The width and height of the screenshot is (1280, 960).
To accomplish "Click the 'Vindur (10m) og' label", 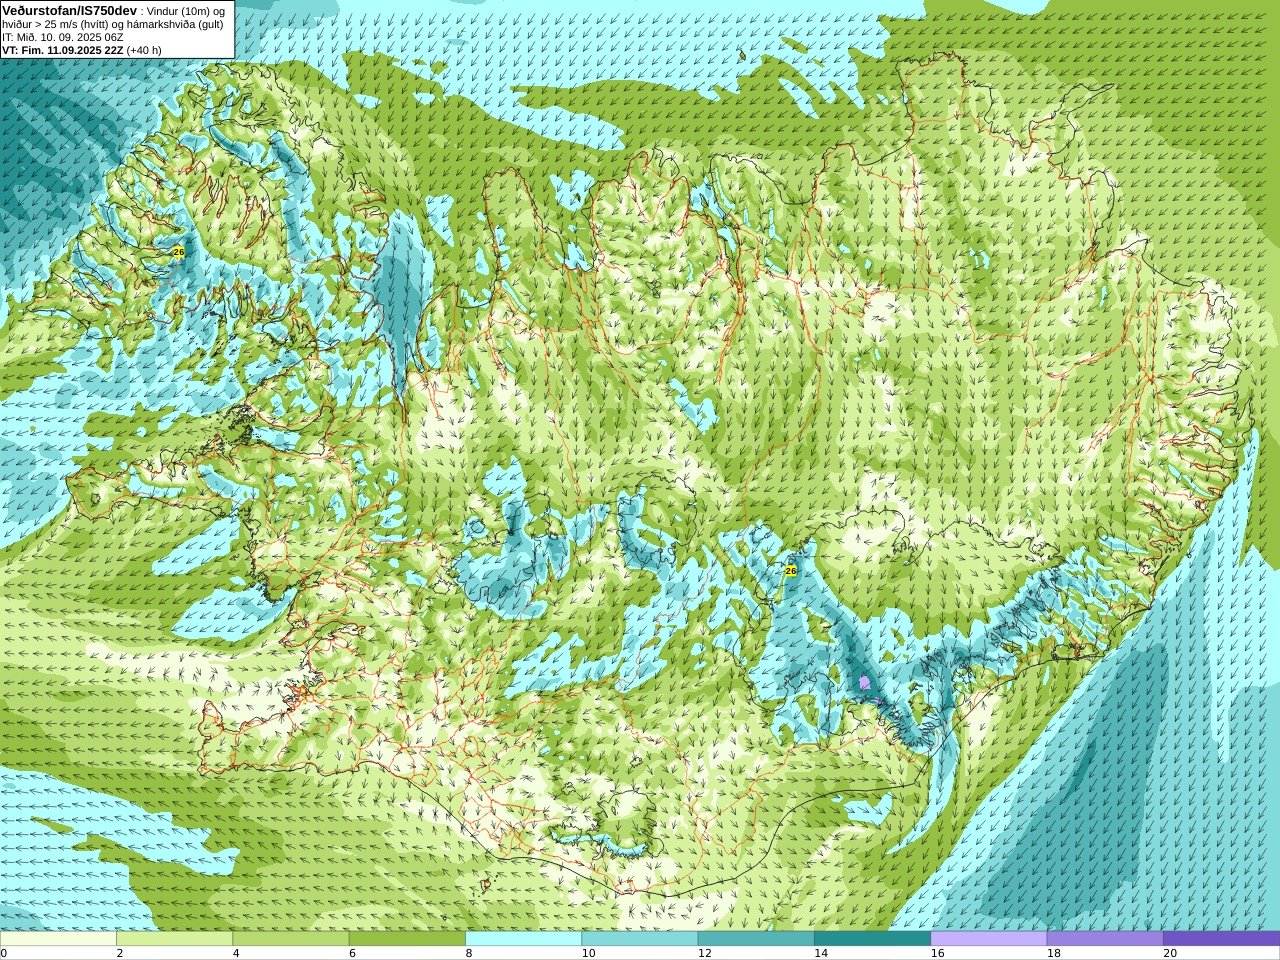I will click(x=186, y=11).
